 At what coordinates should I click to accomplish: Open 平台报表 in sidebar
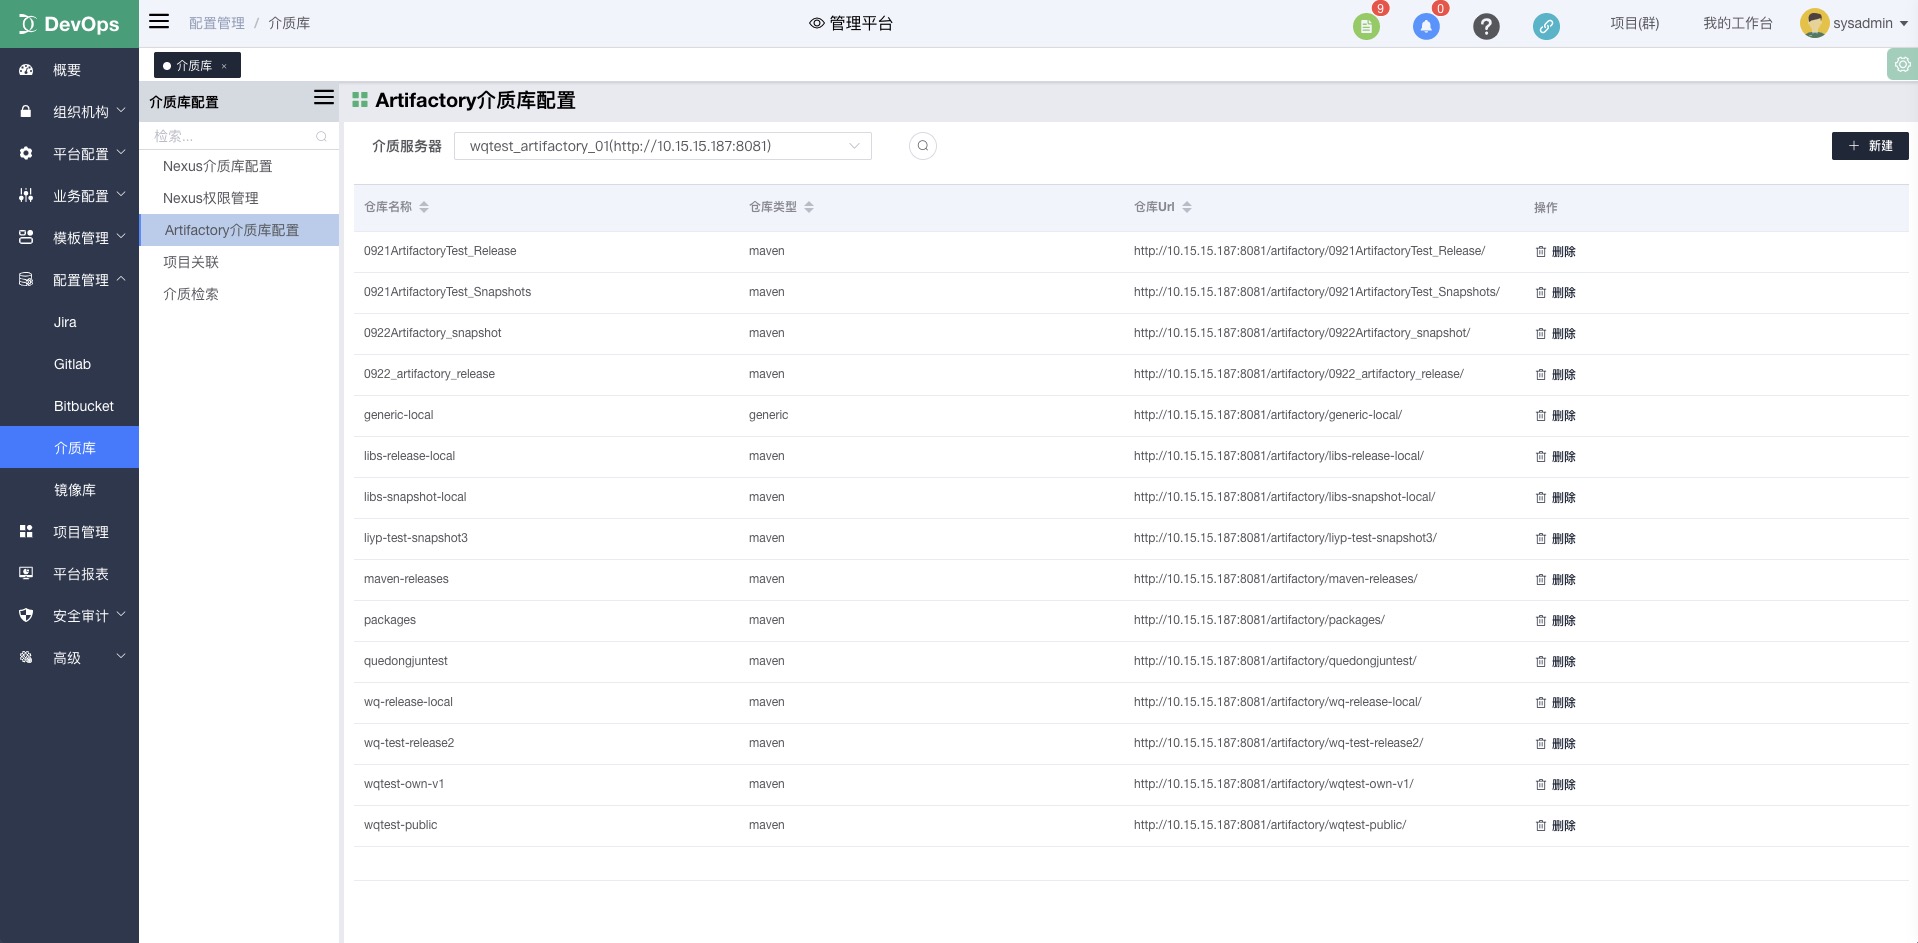pos(69,574)
